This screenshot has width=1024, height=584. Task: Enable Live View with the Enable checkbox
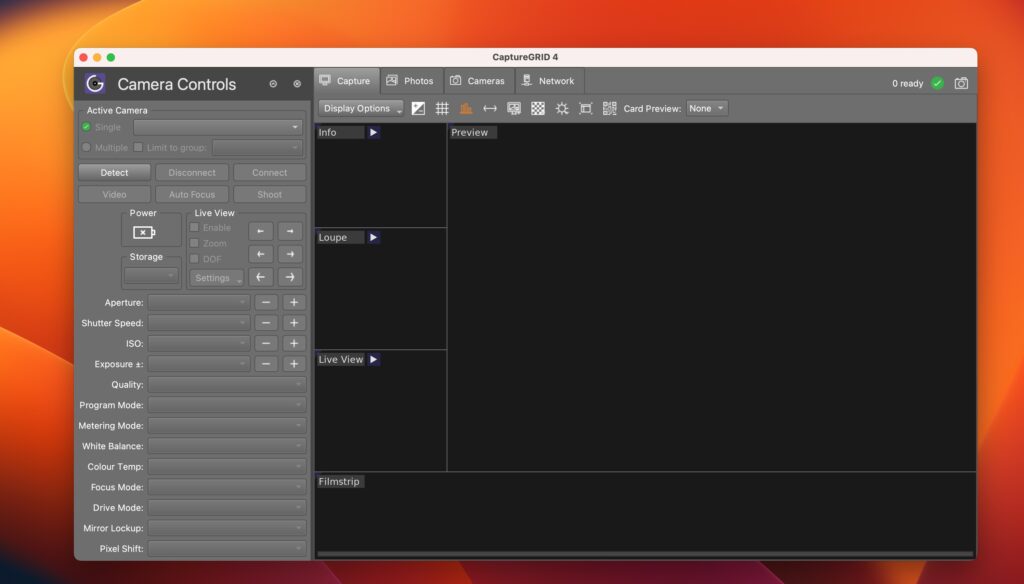pyautogui.click(x=193, y=227)
